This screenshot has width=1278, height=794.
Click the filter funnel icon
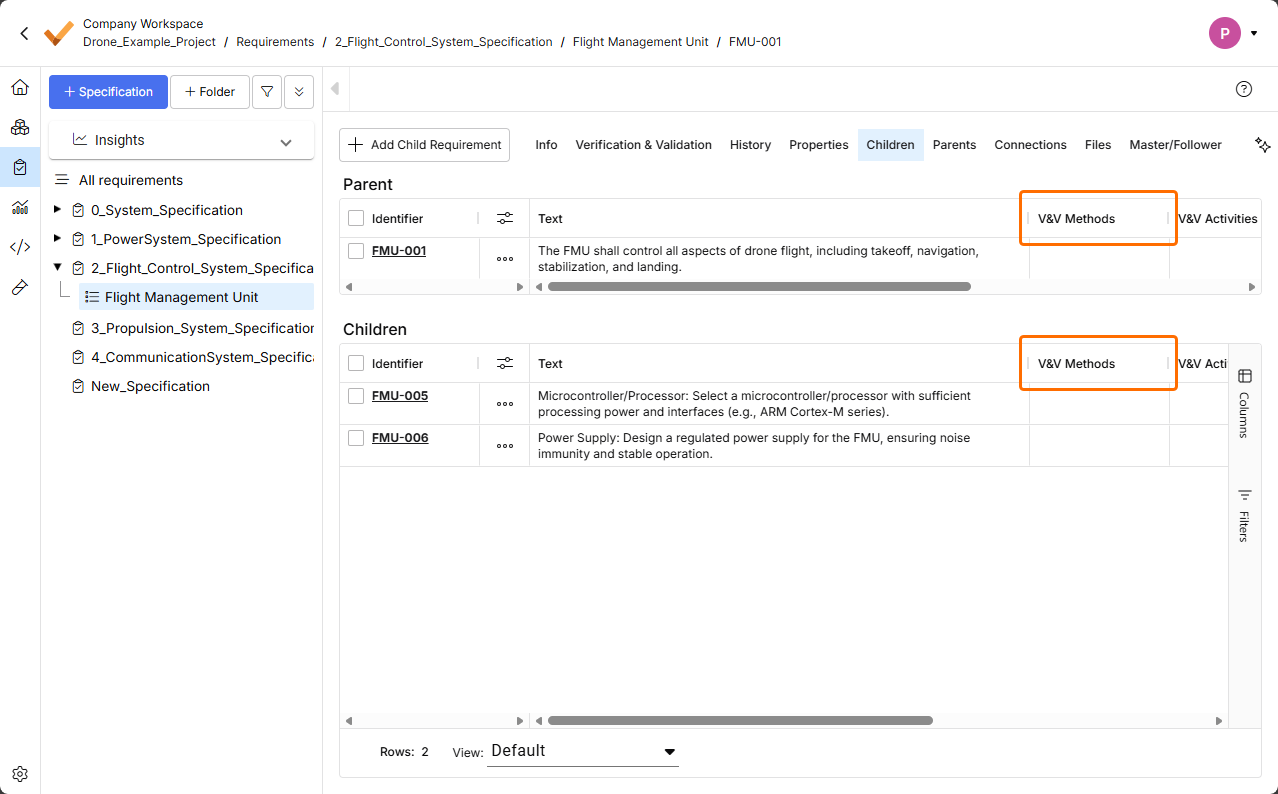coord(266,92)
